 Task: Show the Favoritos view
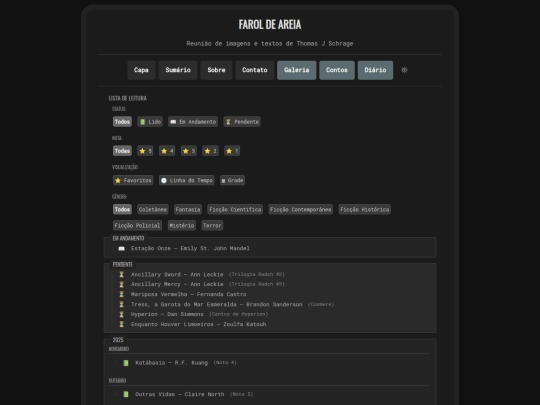point(133,180)
